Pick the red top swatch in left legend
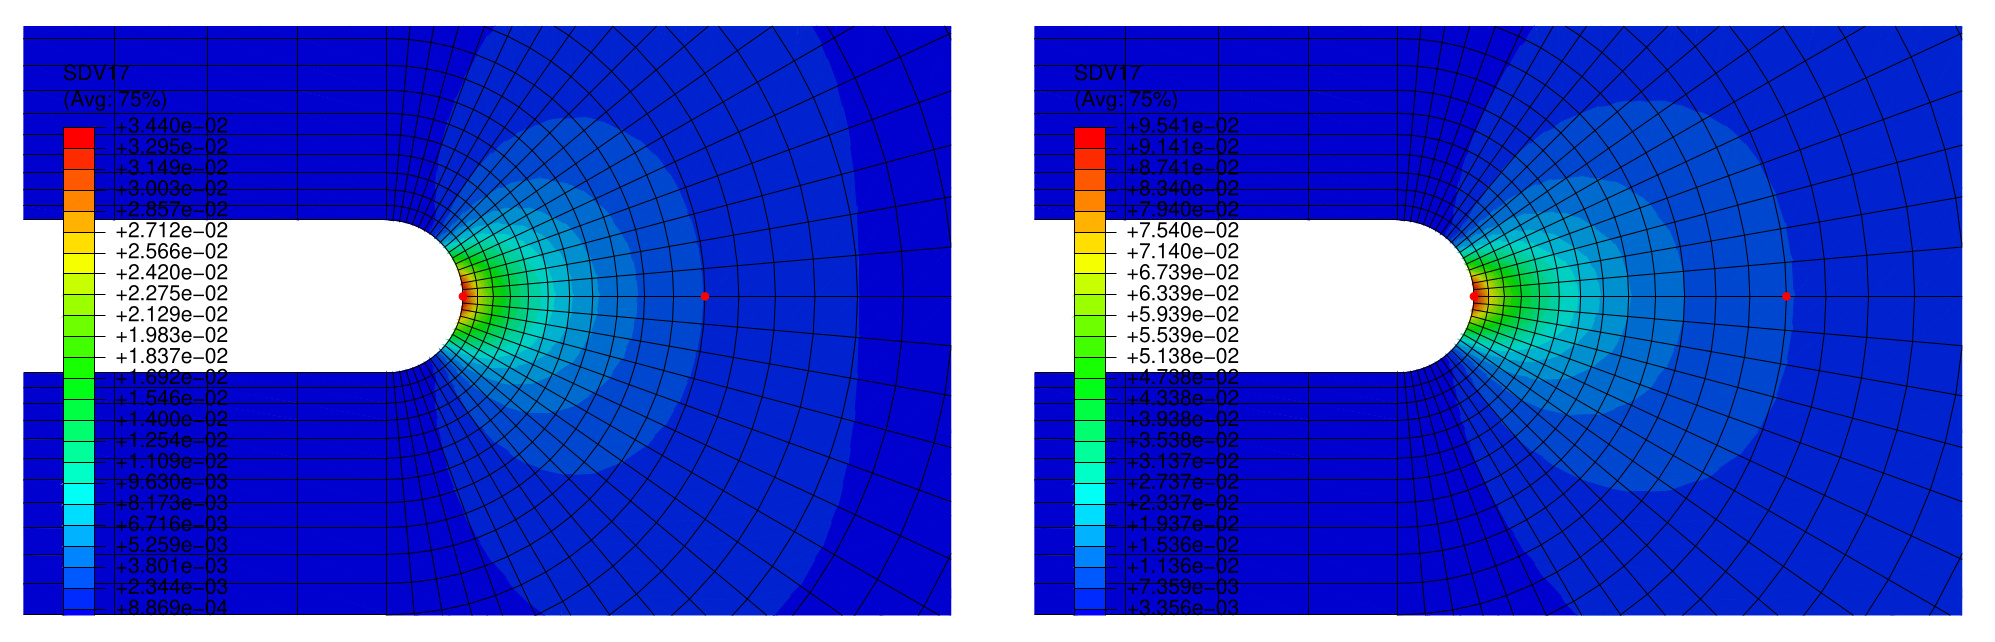1995x642 pixels. (x=79, y=137)
